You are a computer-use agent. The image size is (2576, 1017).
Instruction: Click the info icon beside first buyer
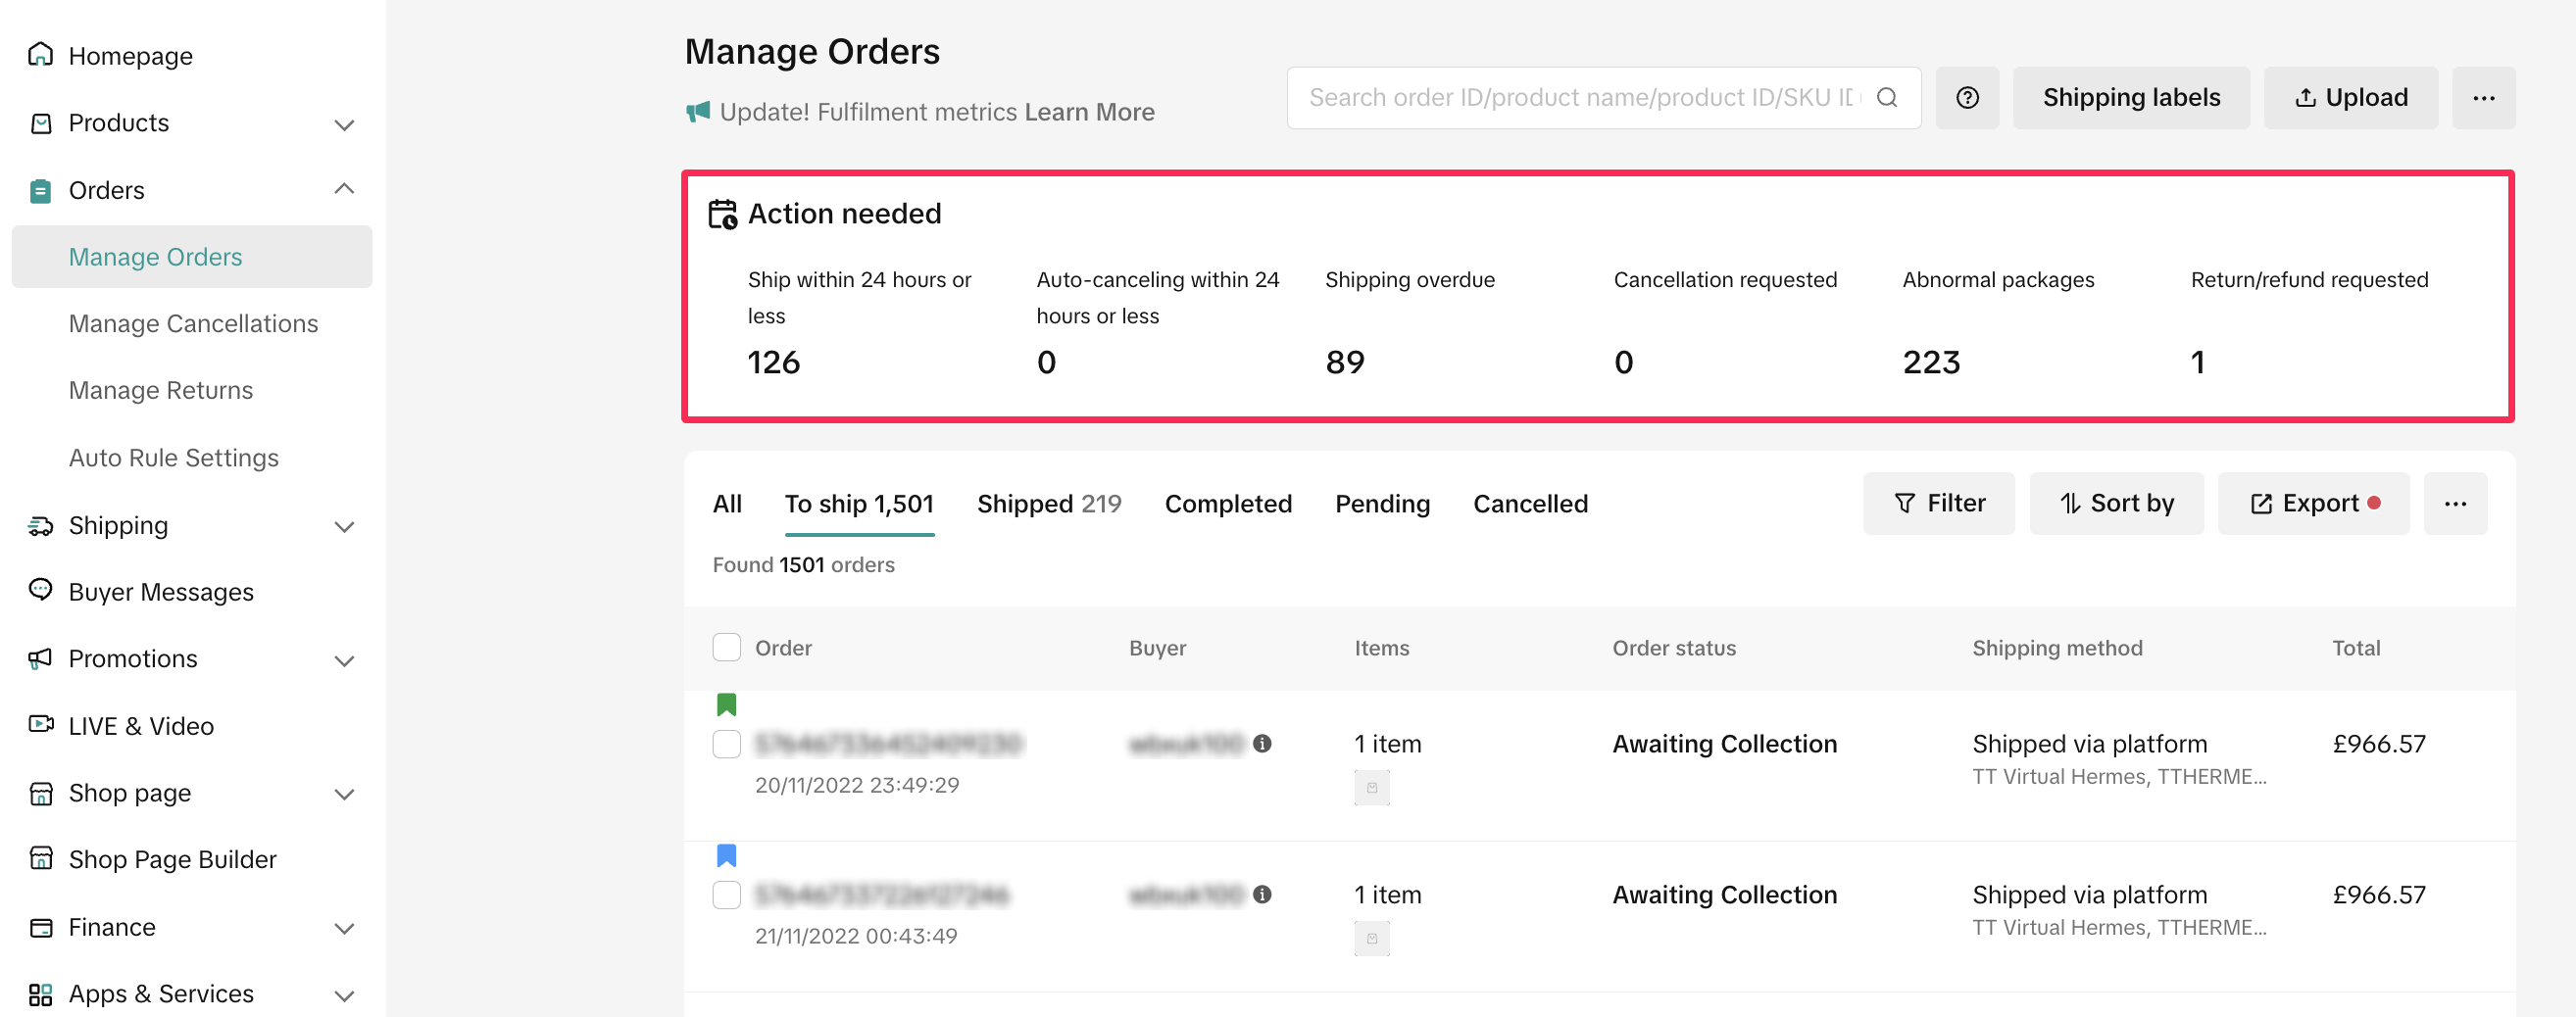click(1262, 743)
